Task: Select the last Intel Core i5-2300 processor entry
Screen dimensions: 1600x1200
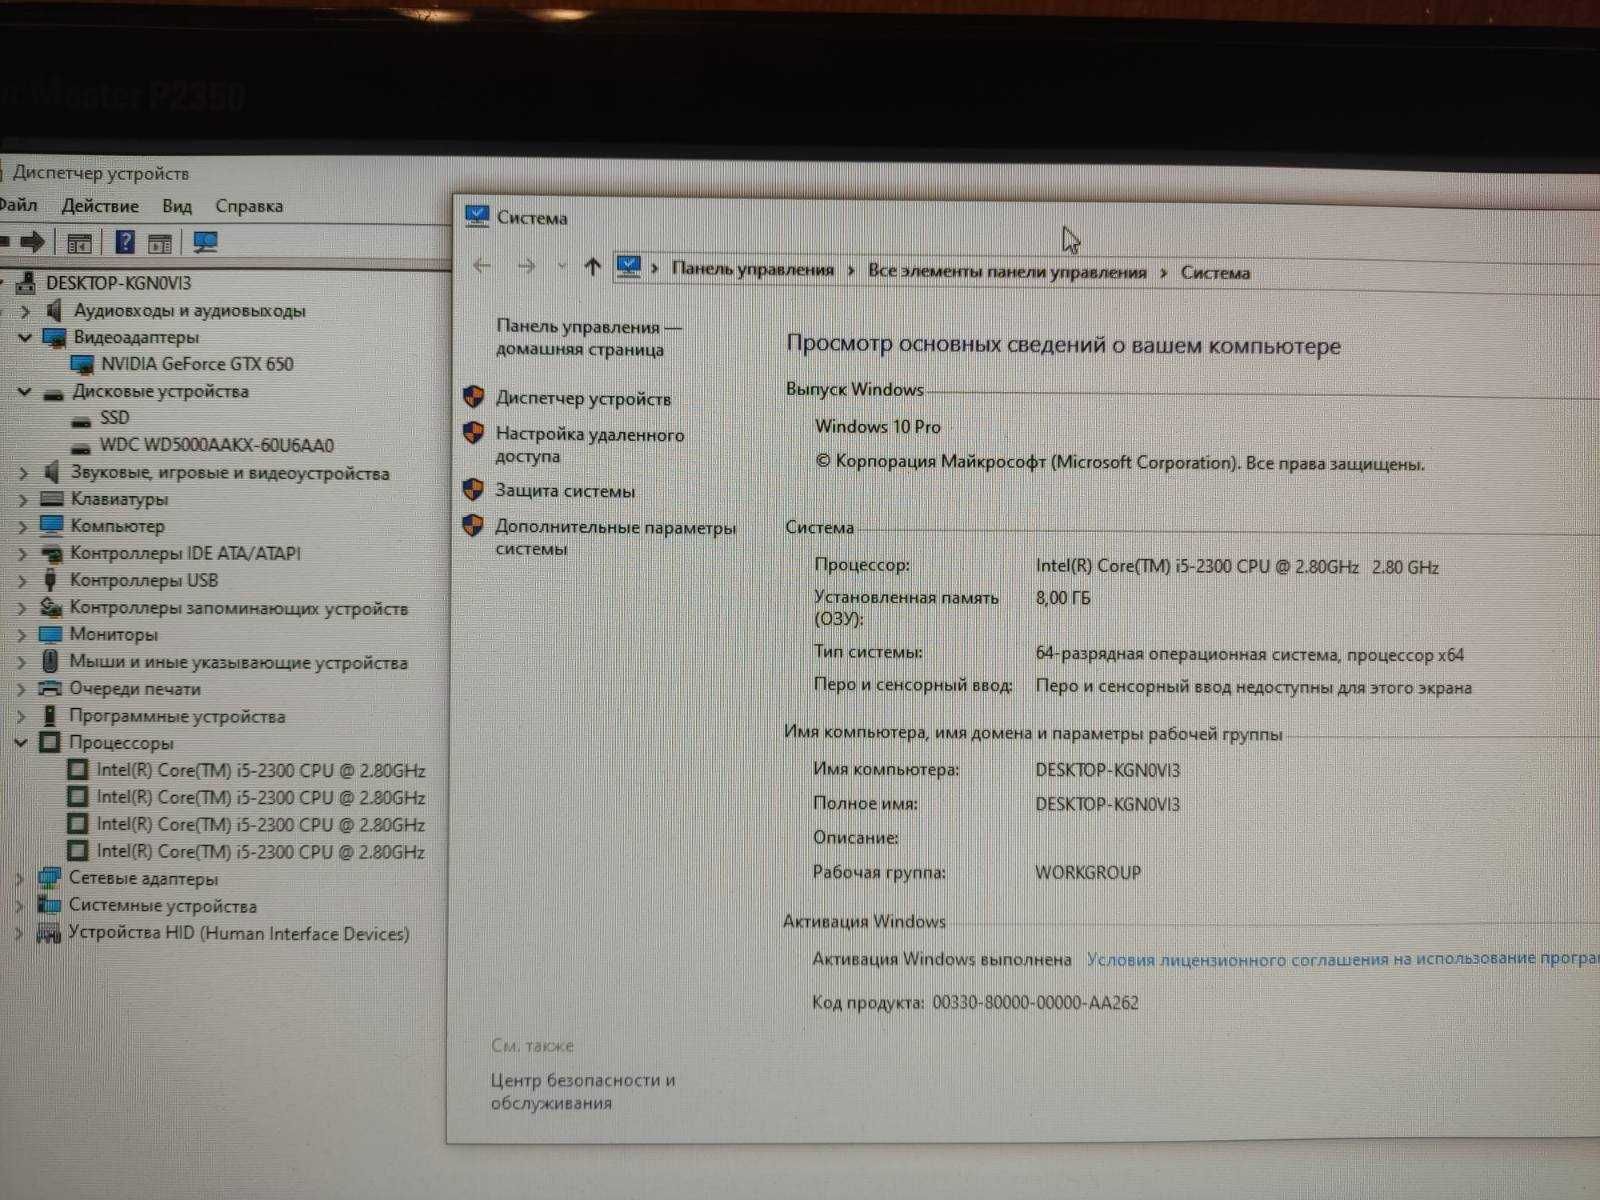Action: (260, 852)
